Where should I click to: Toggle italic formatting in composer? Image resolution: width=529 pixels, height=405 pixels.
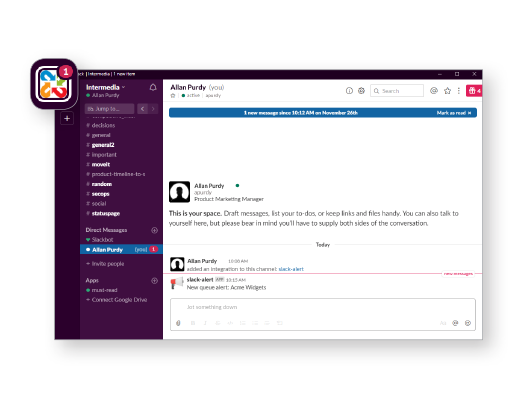click(205, 323)
